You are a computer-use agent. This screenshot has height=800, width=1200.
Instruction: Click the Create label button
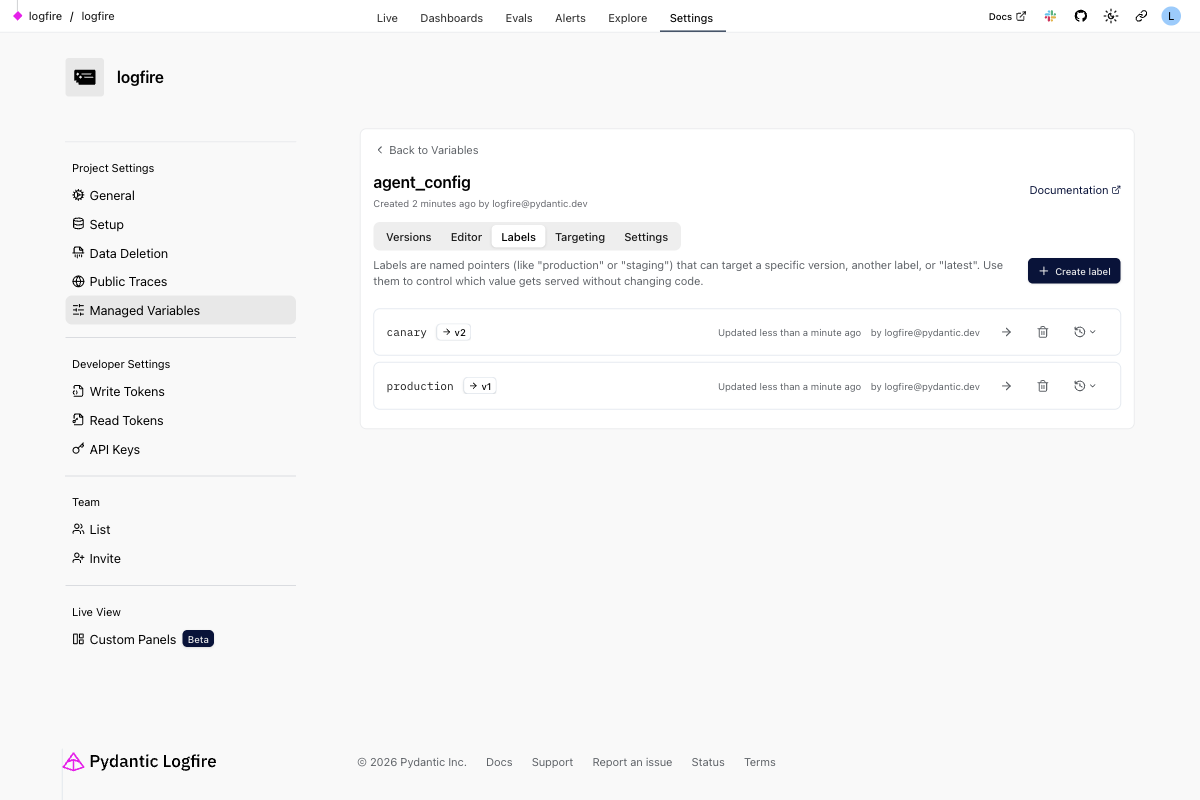1074,271
